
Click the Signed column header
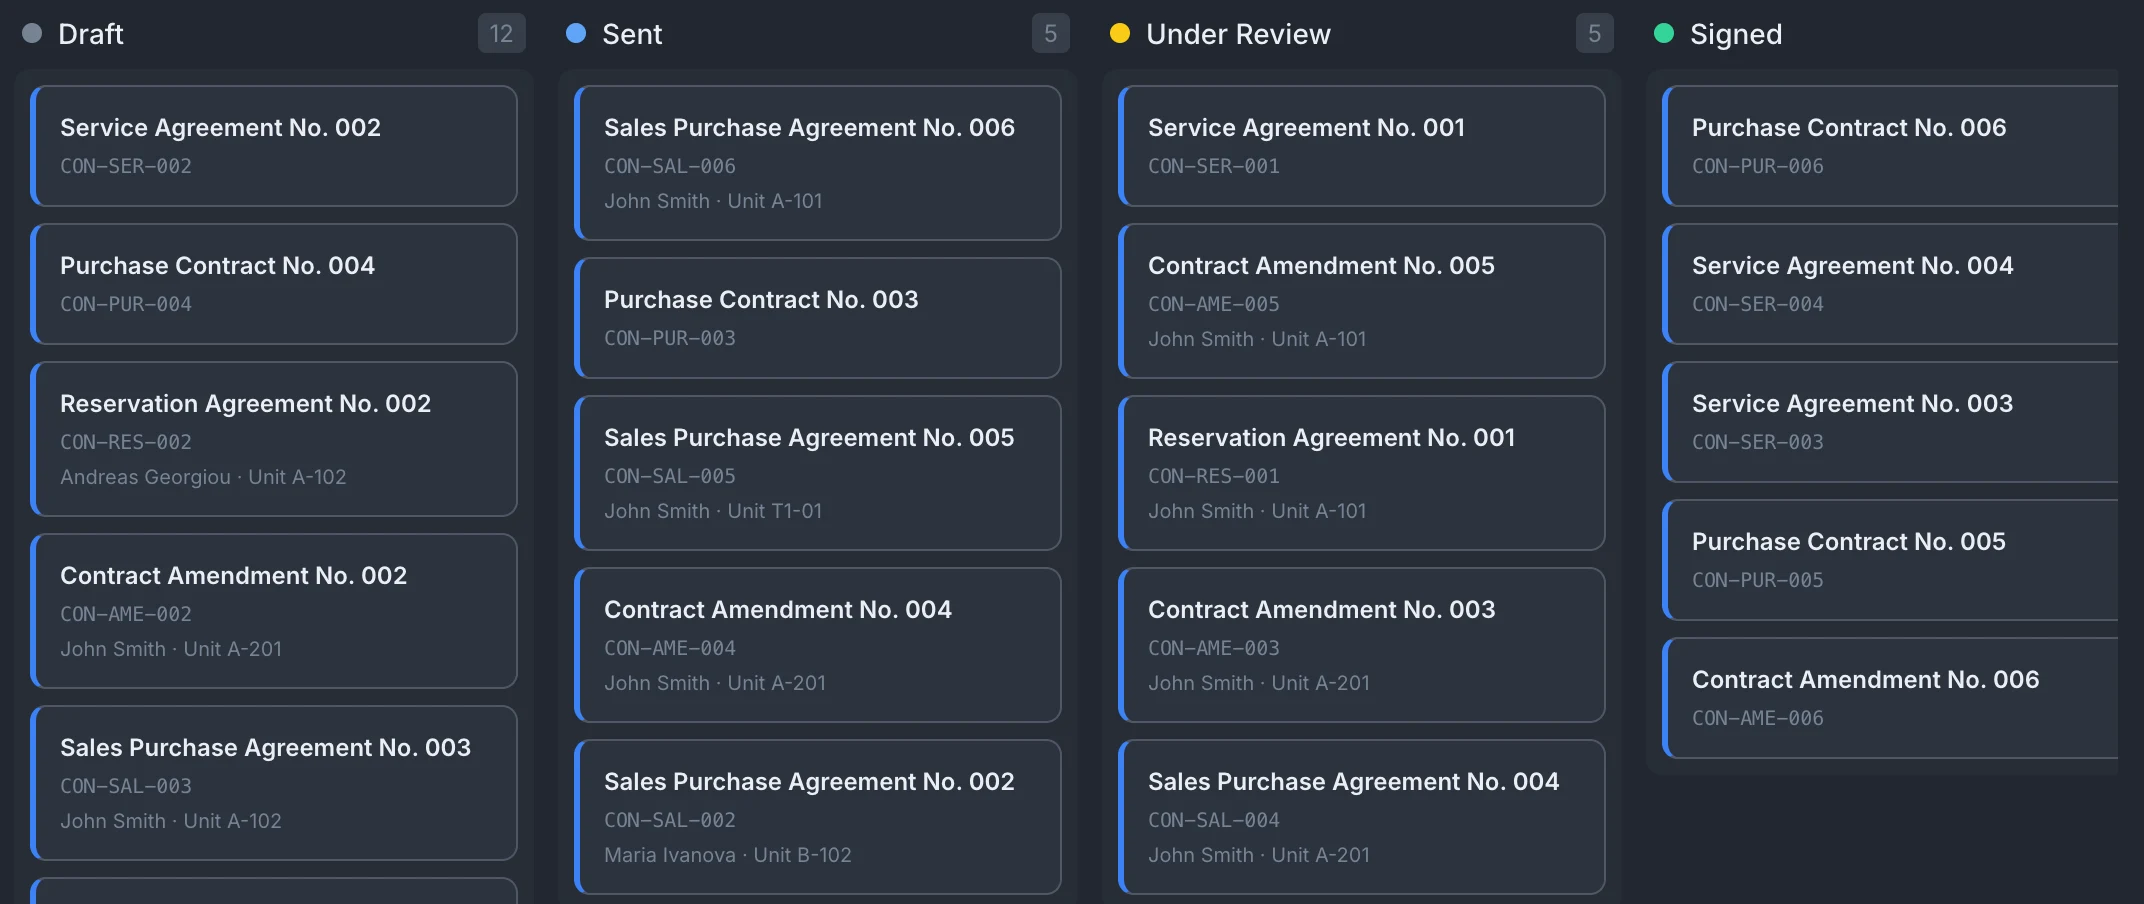click(x=1736, y=34)
